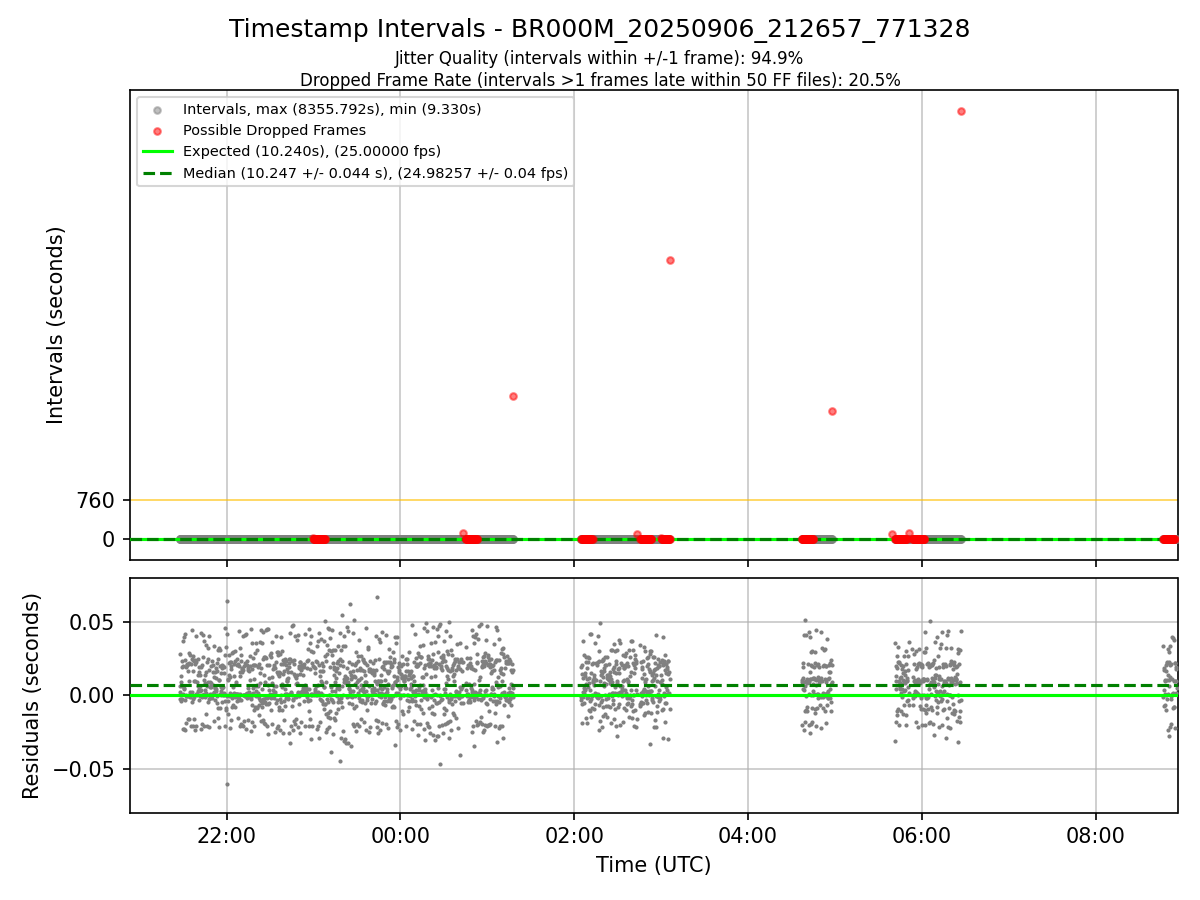Click the '22:00' time axis tick label
Screen dimensions: 1200x900
(x=226, y=834)
